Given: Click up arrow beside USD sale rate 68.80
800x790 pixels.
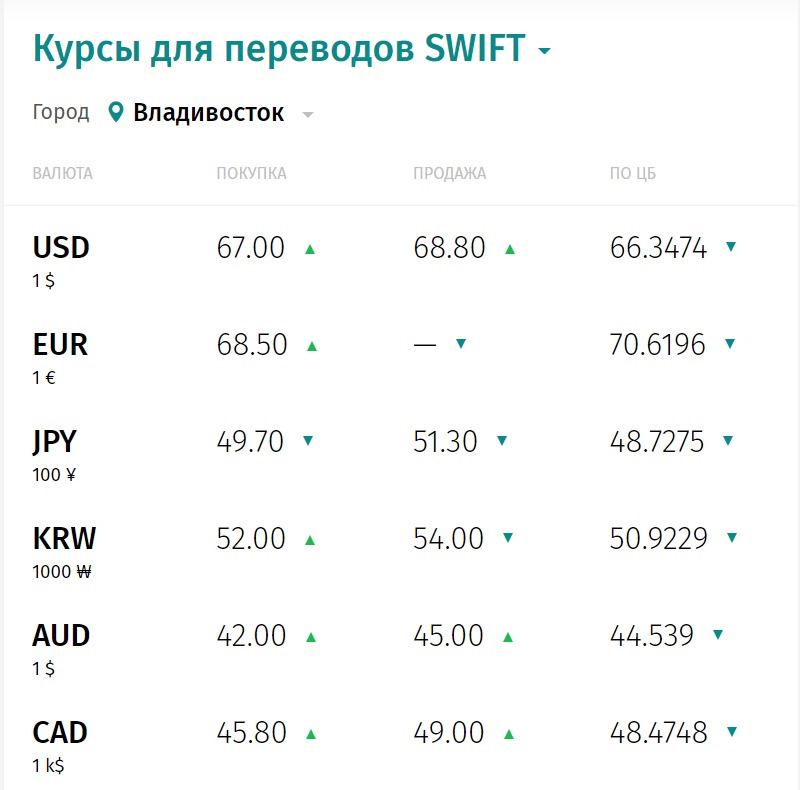Looking at the screenshot, I should click(x=510, y=249).
